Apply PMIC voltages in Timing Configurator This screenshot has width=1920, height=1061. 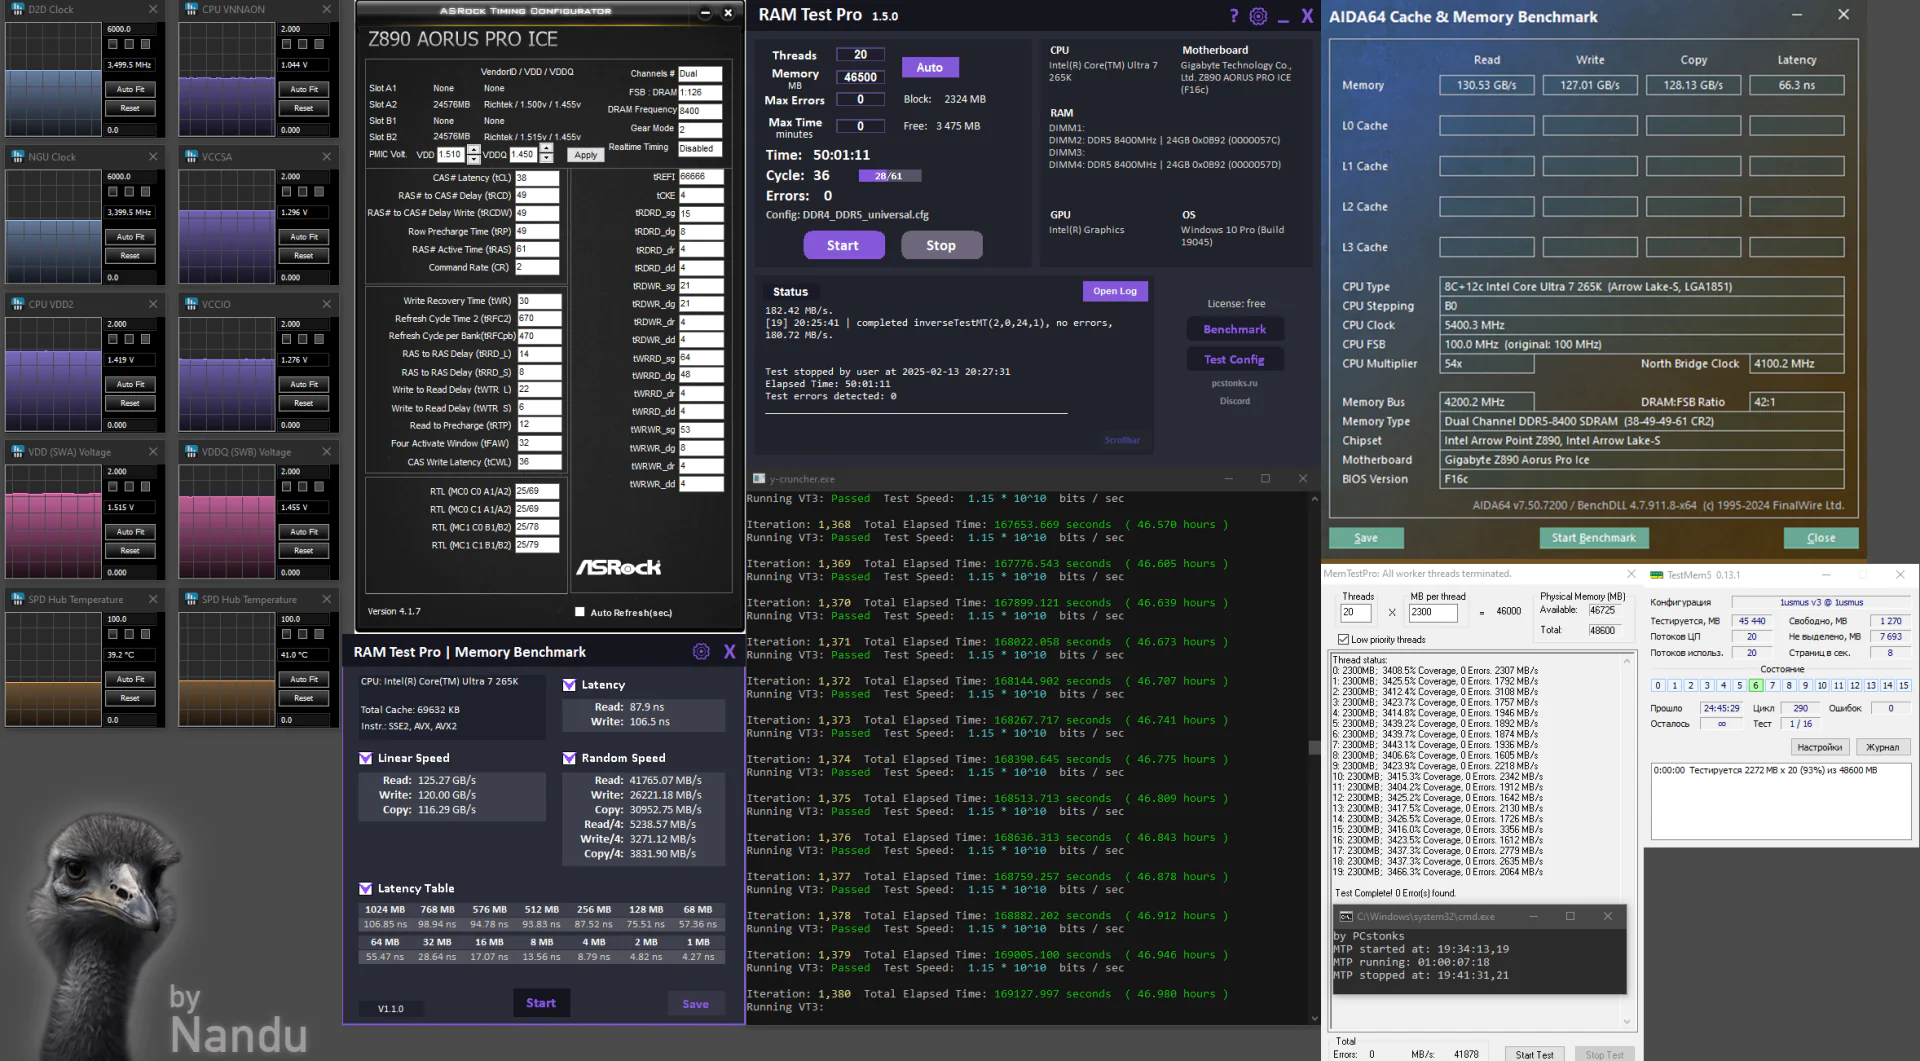(586, 155)
